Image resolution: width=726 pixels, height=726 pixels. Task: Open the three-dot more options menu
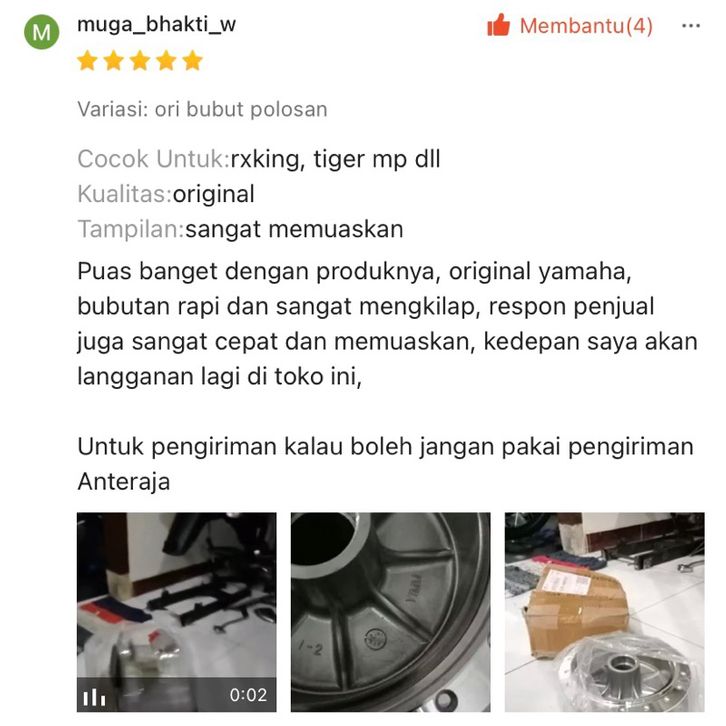[x=690, y=25]
